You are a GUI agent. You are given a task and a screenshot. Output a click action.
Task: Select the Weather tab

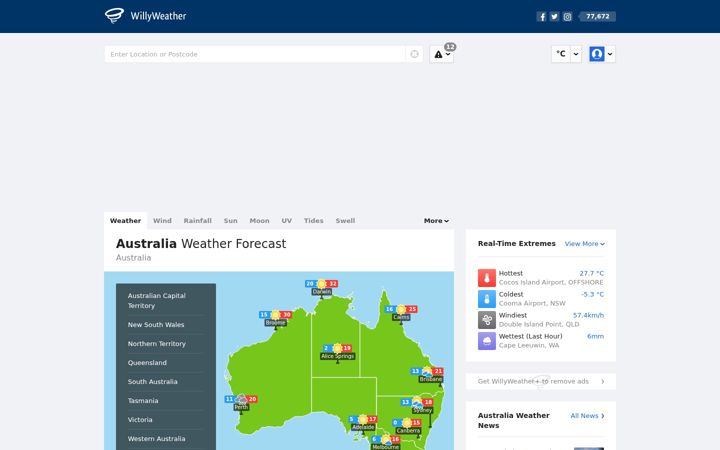[125, 221]
